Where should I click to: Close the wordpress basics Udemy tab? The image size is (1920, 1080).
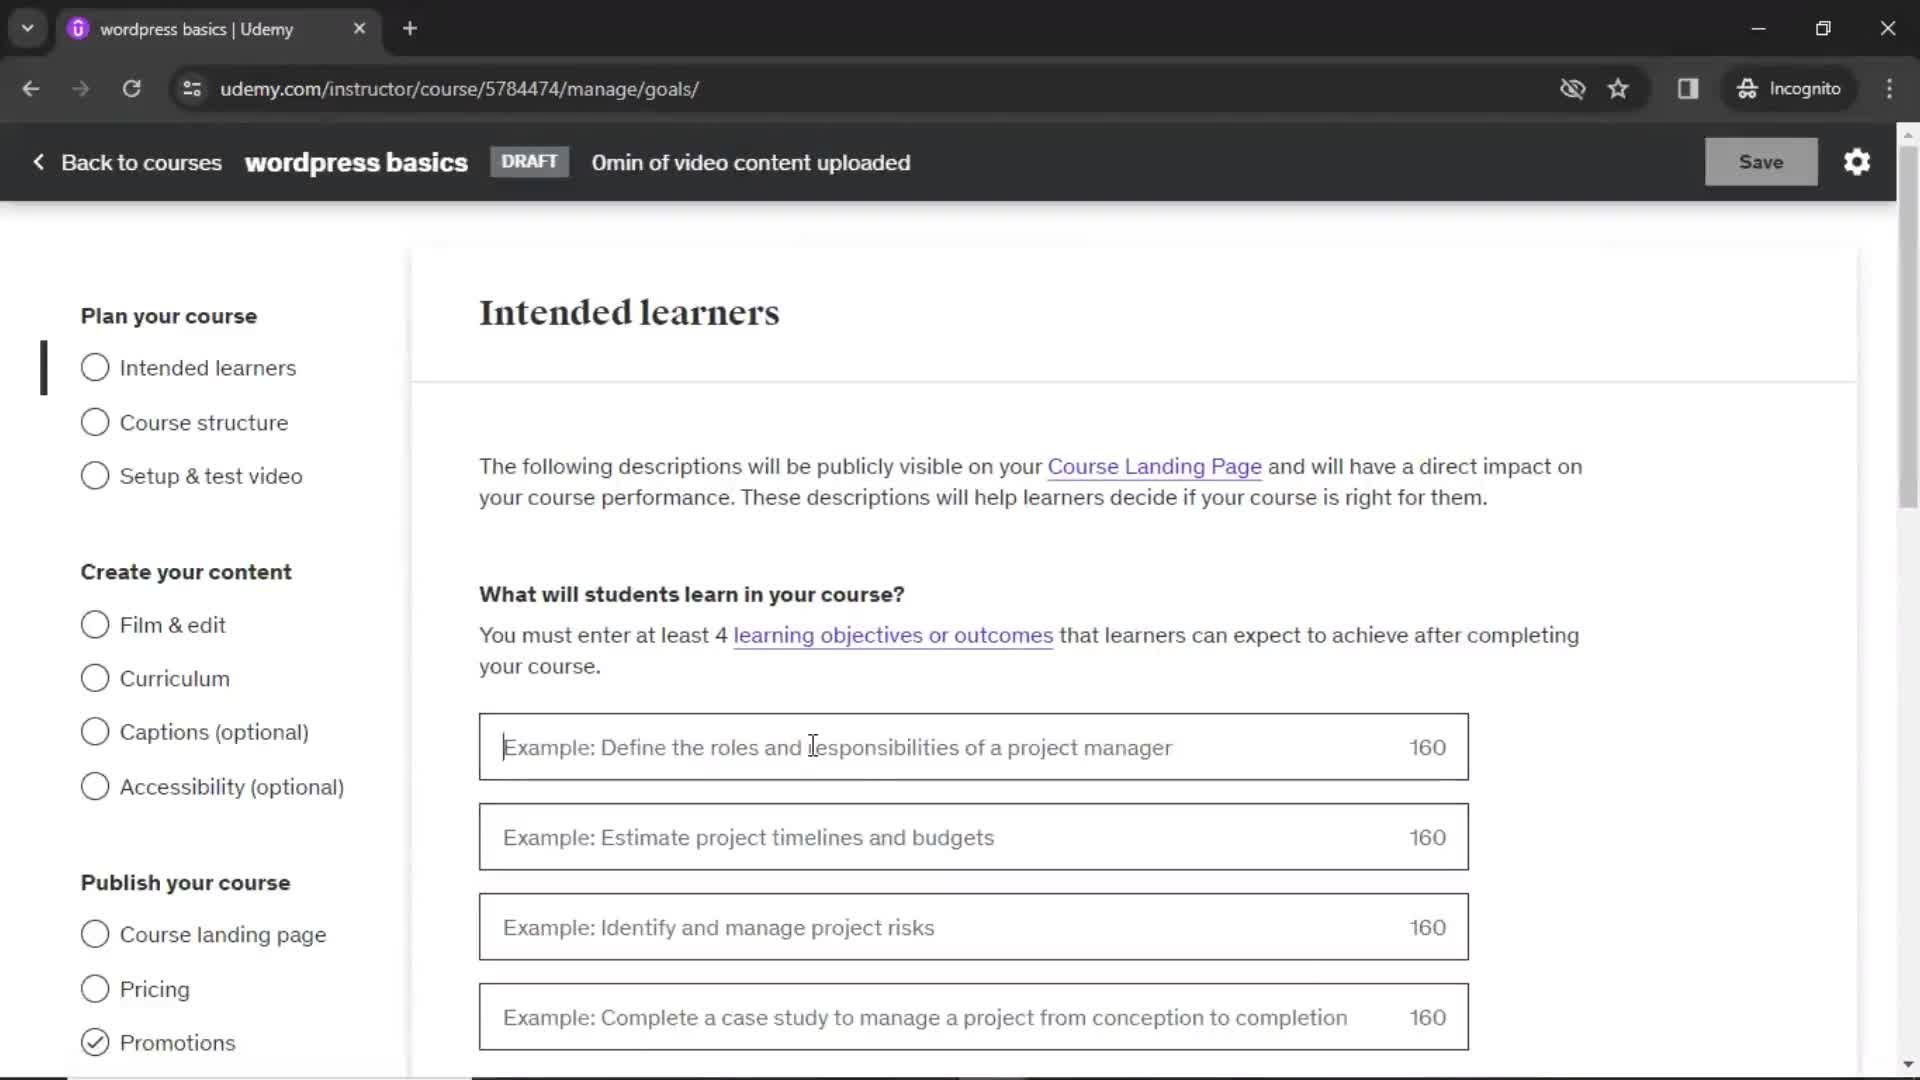click(x=359, y=29)
